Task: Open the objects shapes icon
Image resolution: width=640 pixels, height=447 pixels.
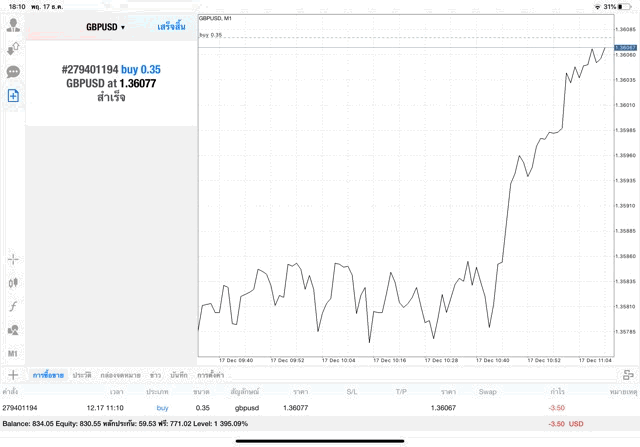Action: coord(13,330)
